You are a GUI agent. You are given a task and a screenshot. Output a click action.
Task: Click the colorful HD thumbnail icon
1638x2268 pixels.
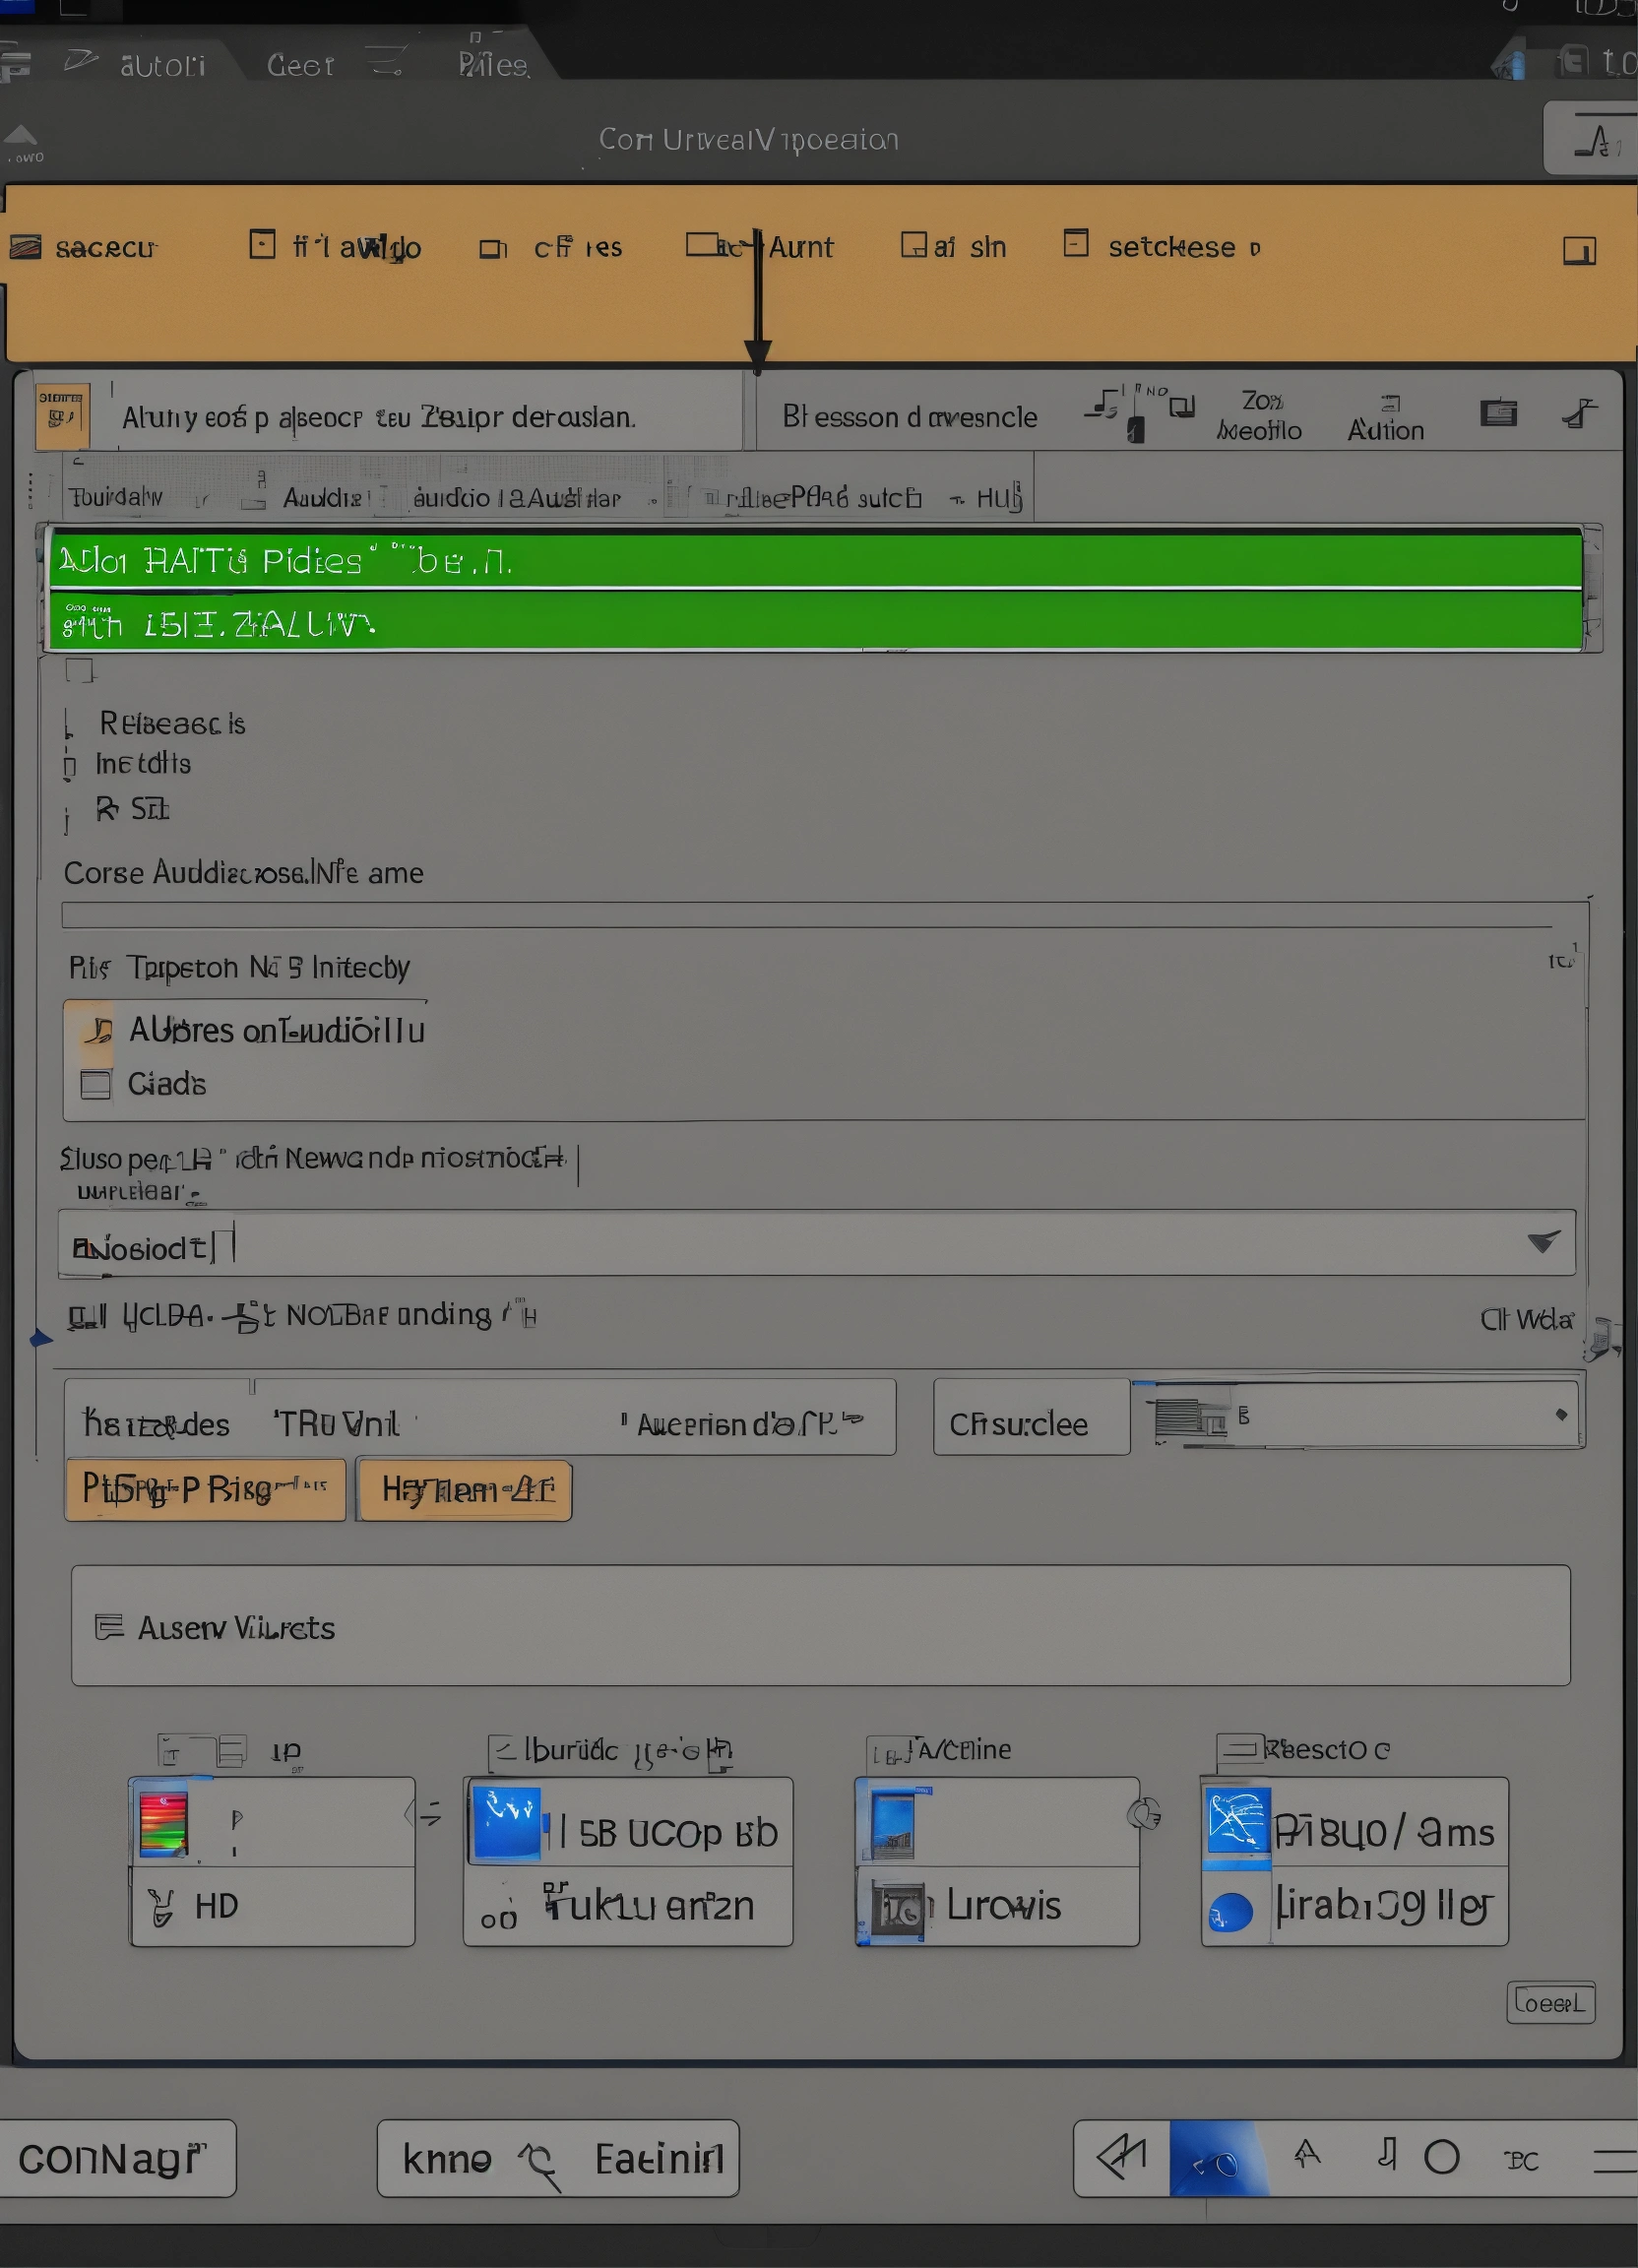tap(164, 1823)
